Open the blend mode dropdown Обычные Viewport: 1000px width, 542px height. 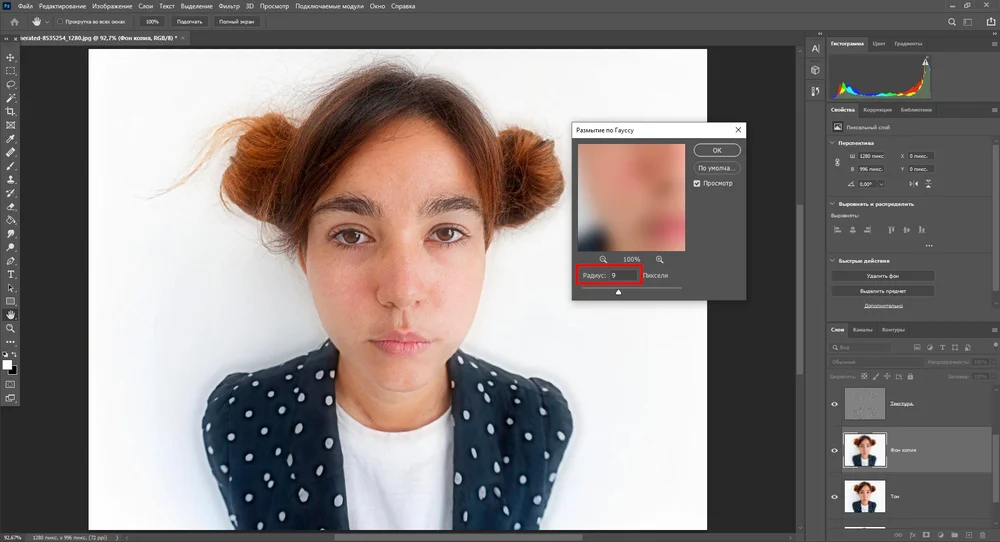tap(875, 362)
